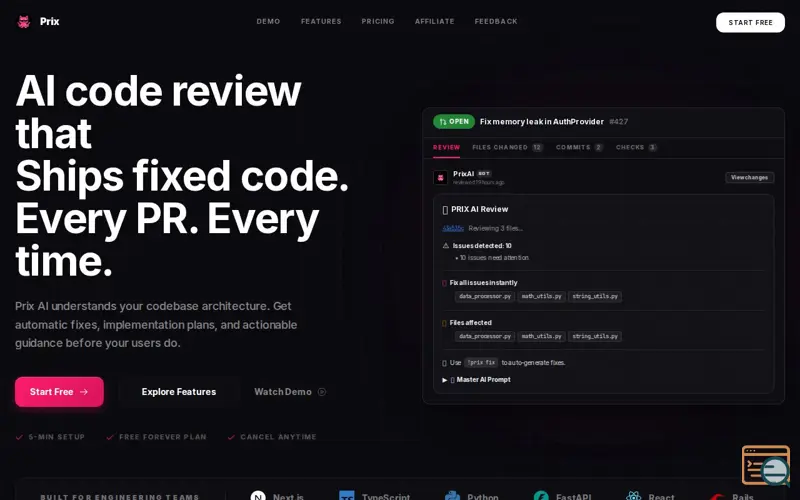Click the View changes button
This screenshot has width=800, height=500.
[749, 178]
